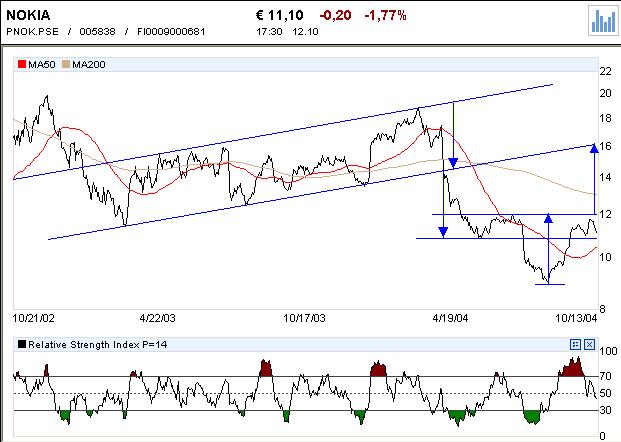Click the 4/22/03 date axis label

(x=157, y=318)
